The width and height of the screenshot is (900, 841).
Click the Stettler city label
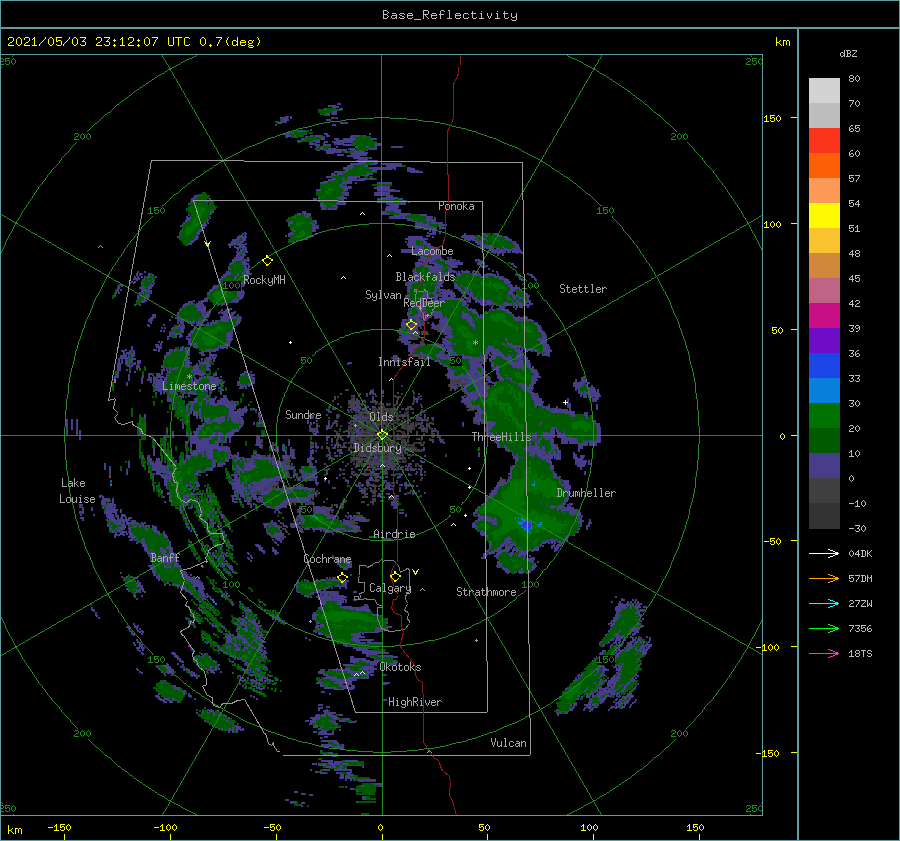(583, 289)
